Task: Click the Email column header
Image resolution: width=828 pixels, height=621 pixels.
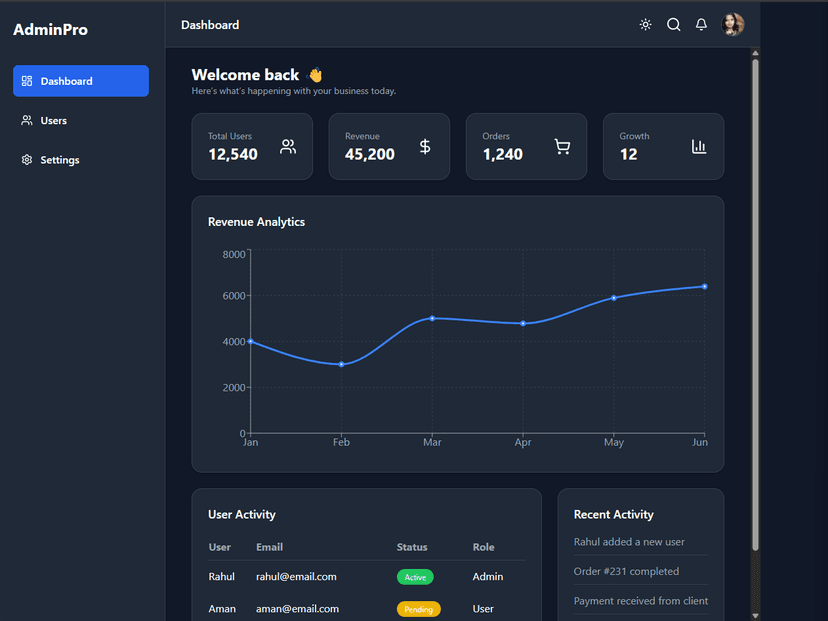Action: click(x=269, y=547)
